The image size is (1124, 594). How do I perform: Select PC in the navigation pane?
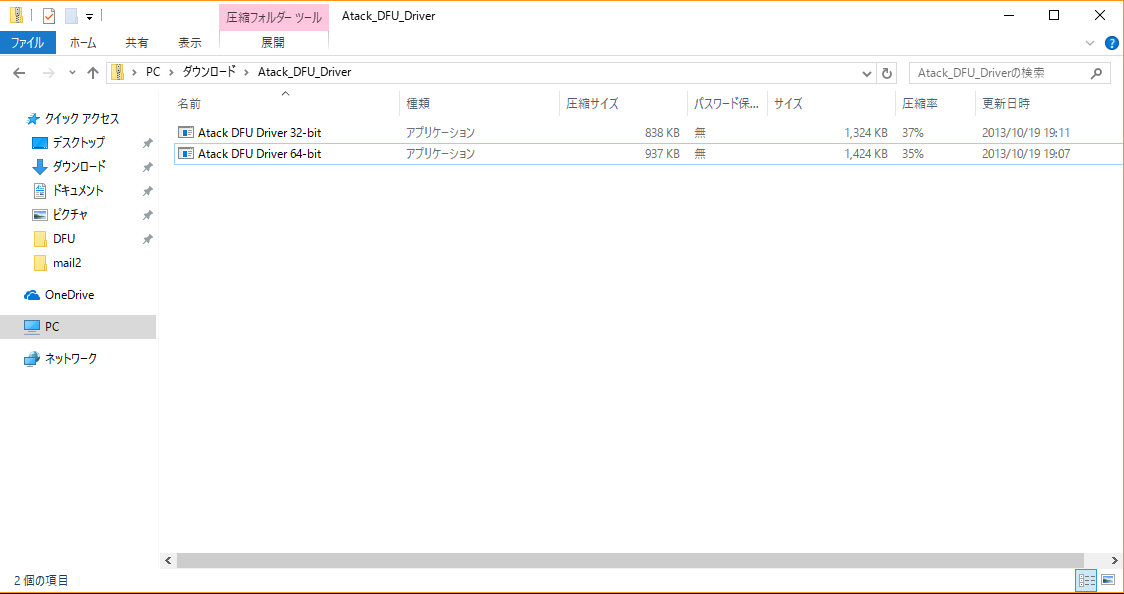tap(78, 327)
